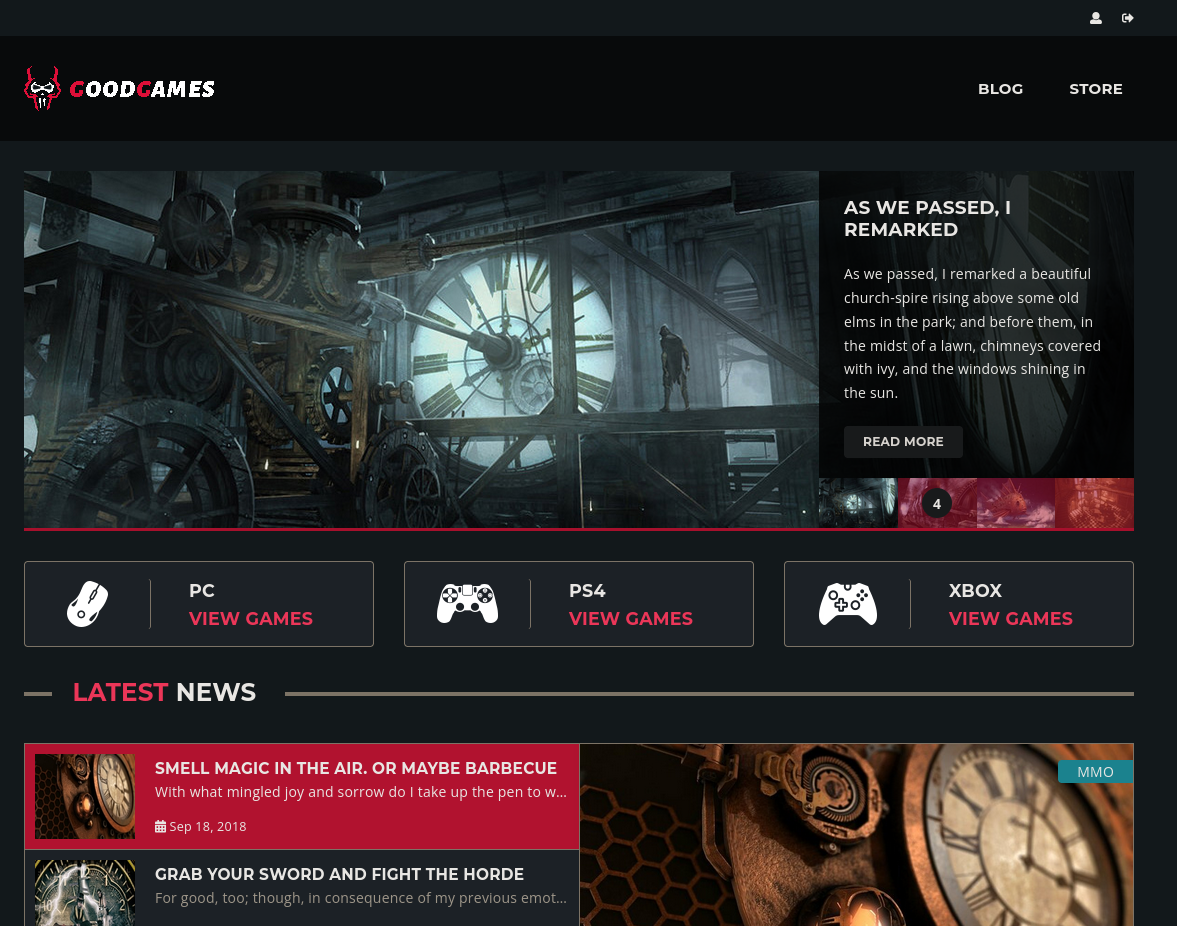The height and width of the screenshot is (926, 1177).
Task: Open the BLOG menu item
Action: [x=1000, y=89]
